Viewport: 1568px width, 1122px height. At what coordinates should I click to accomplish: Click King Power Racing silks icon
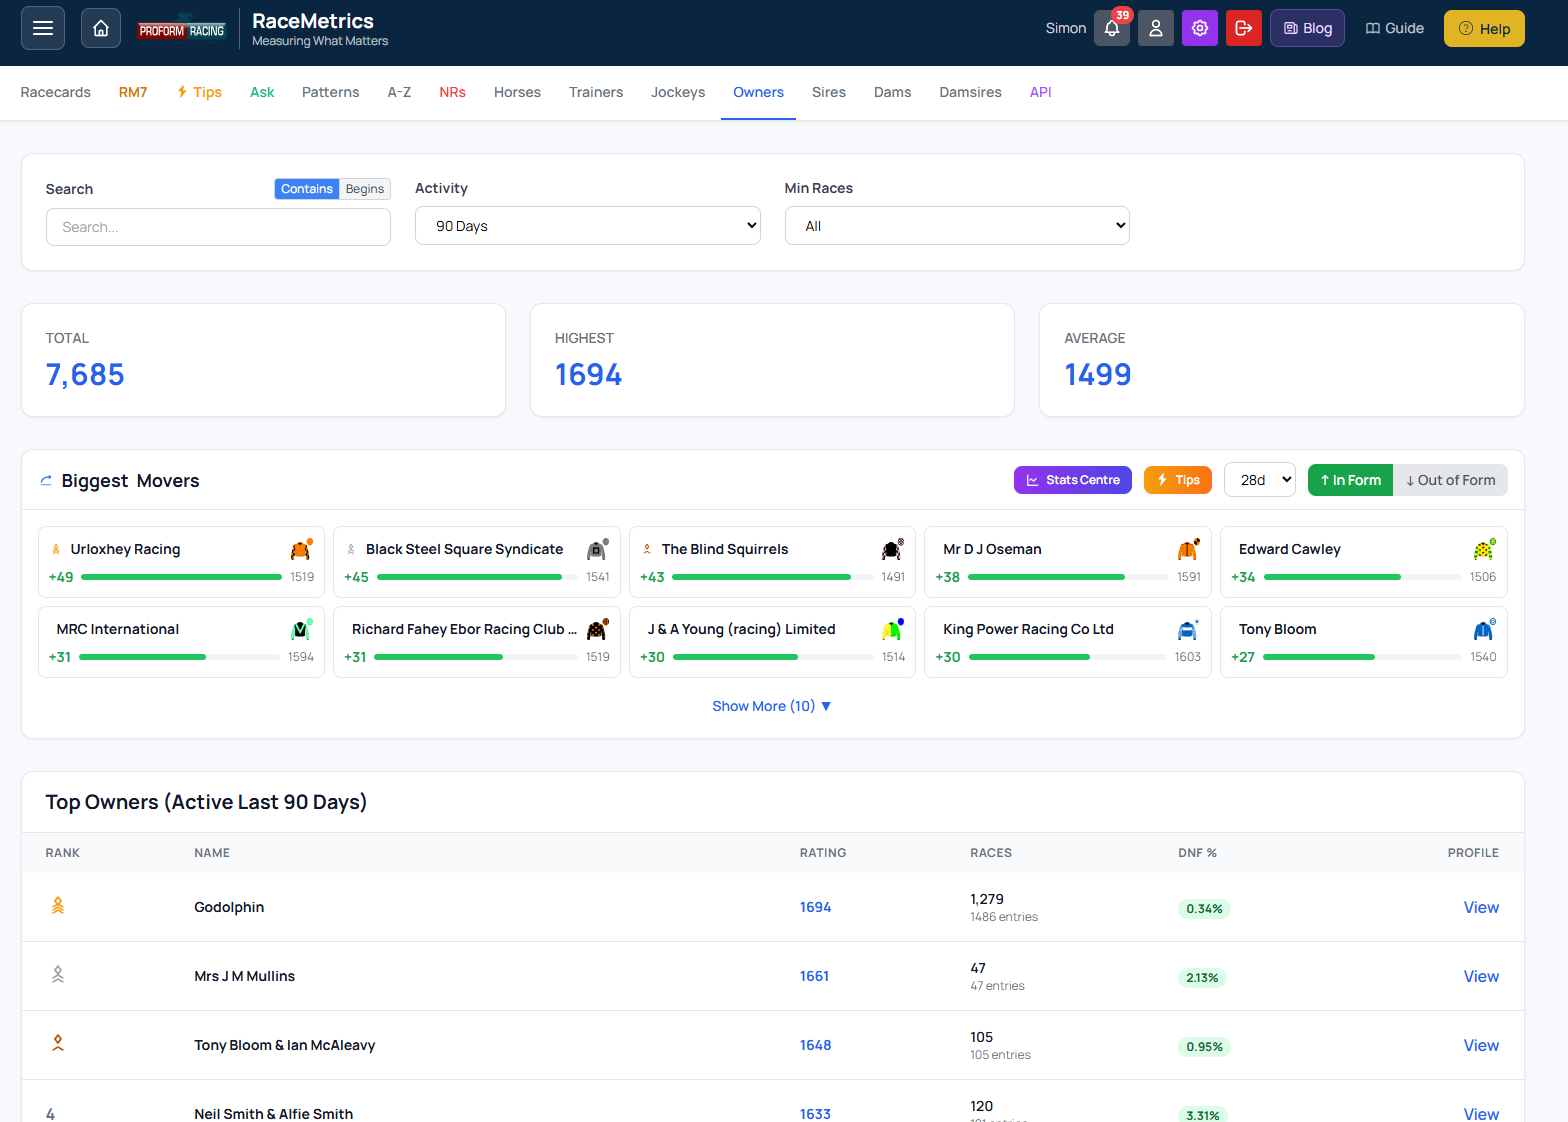click(1188, 629)
